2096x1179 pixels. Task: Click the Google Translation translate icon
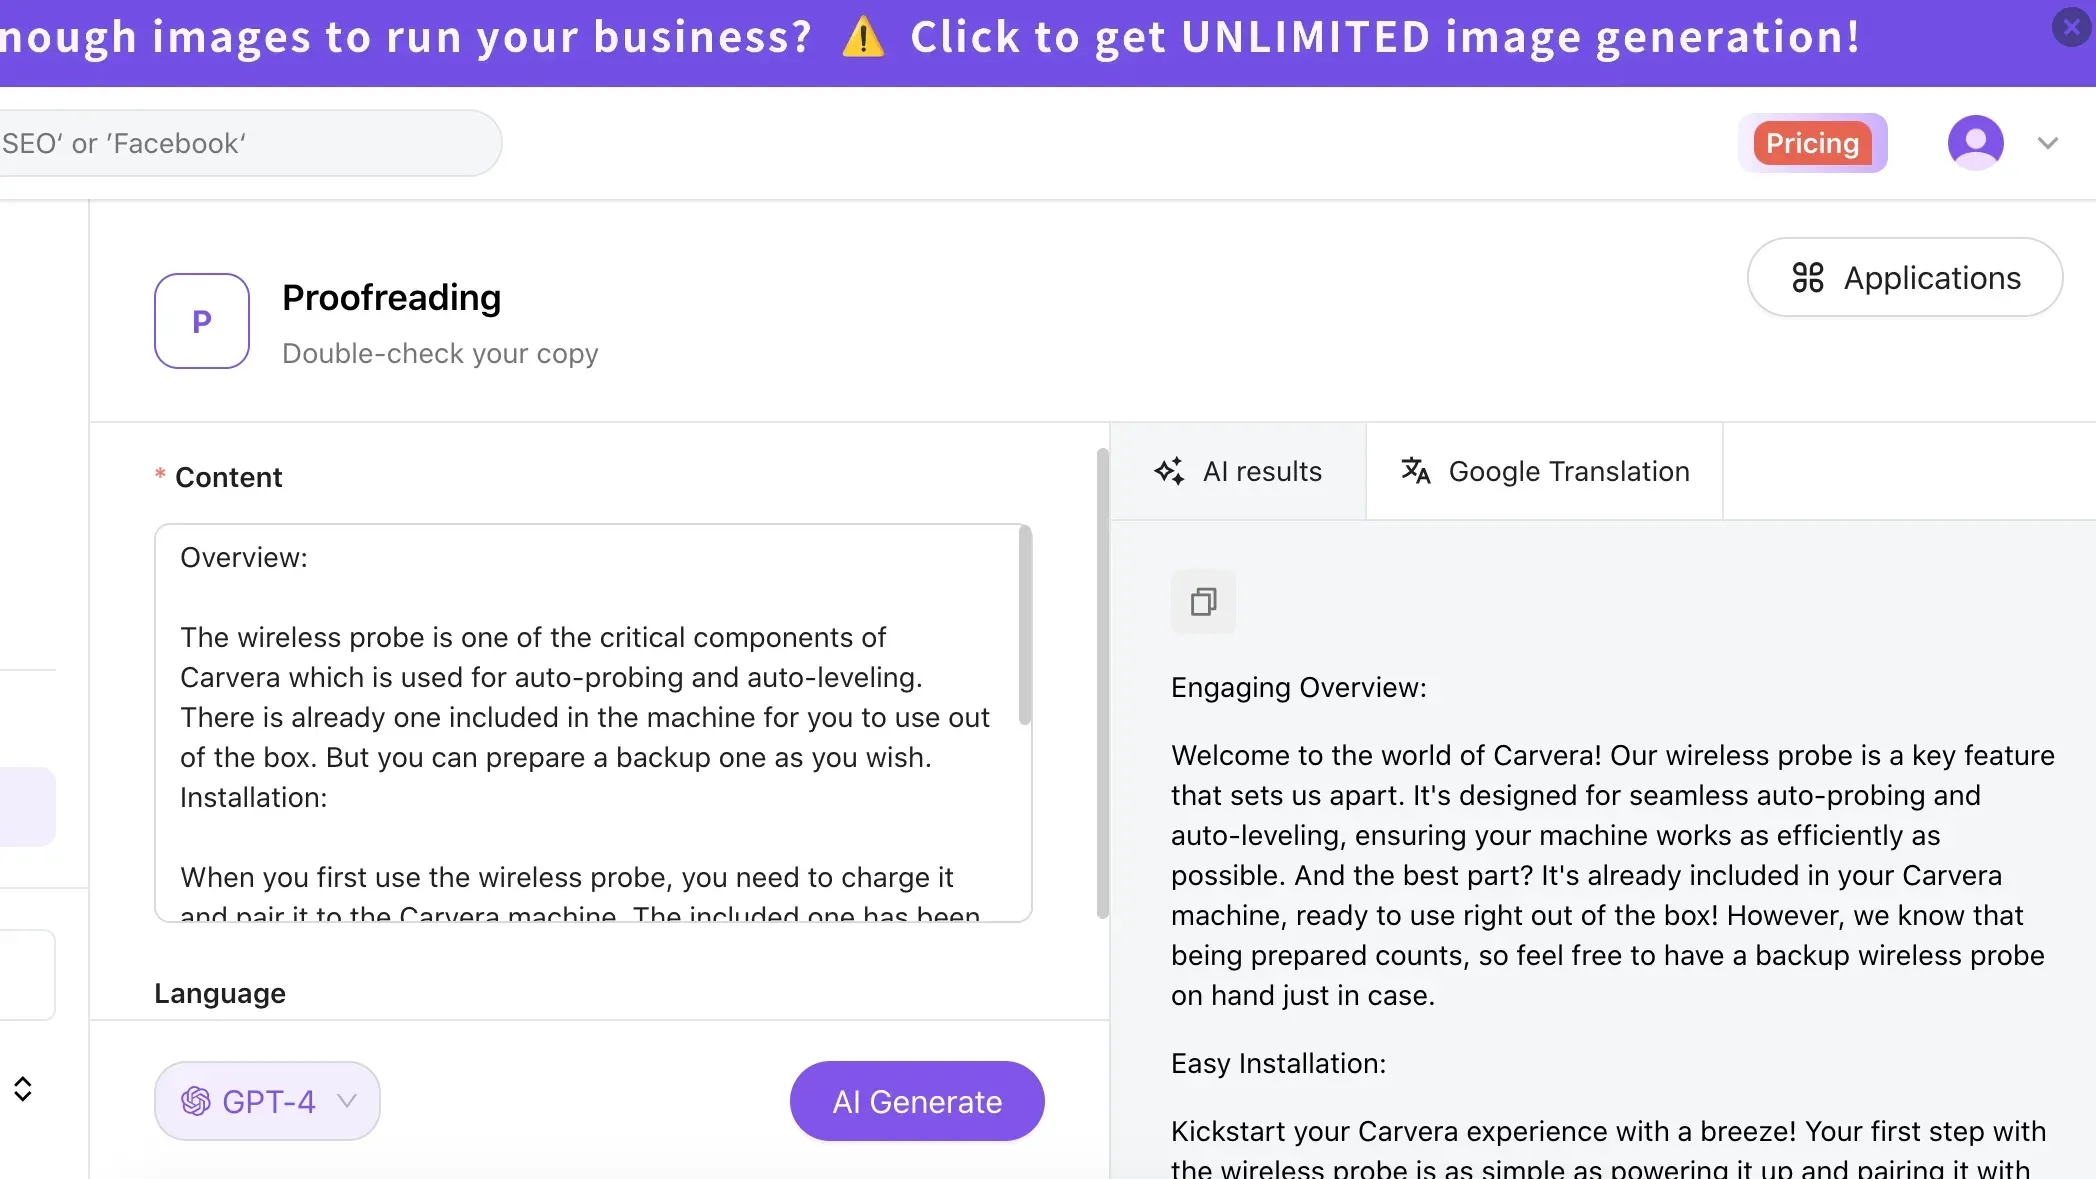1415,471
